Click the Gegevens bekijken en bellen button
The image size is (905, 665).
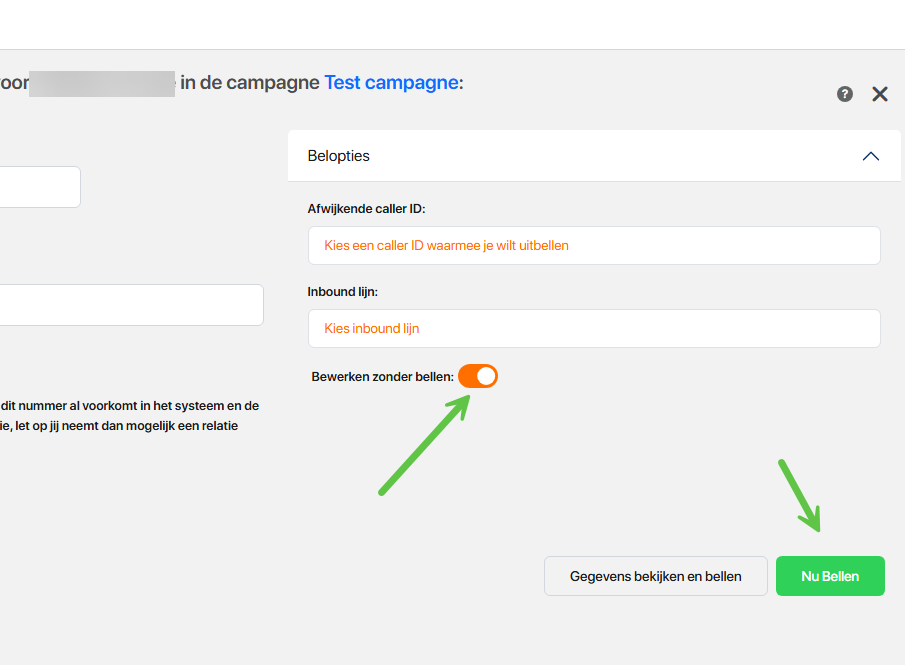point(655,576)
